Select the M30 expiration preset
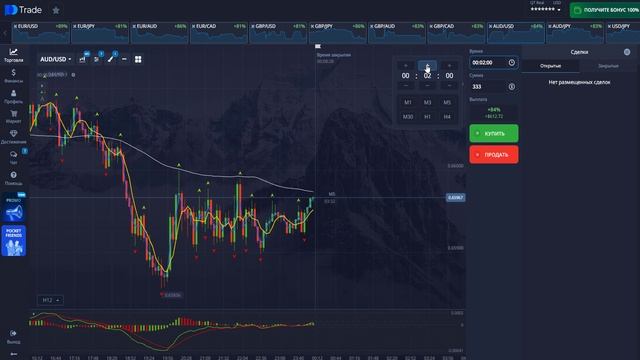The image size is (640, 360). [408, 117]
